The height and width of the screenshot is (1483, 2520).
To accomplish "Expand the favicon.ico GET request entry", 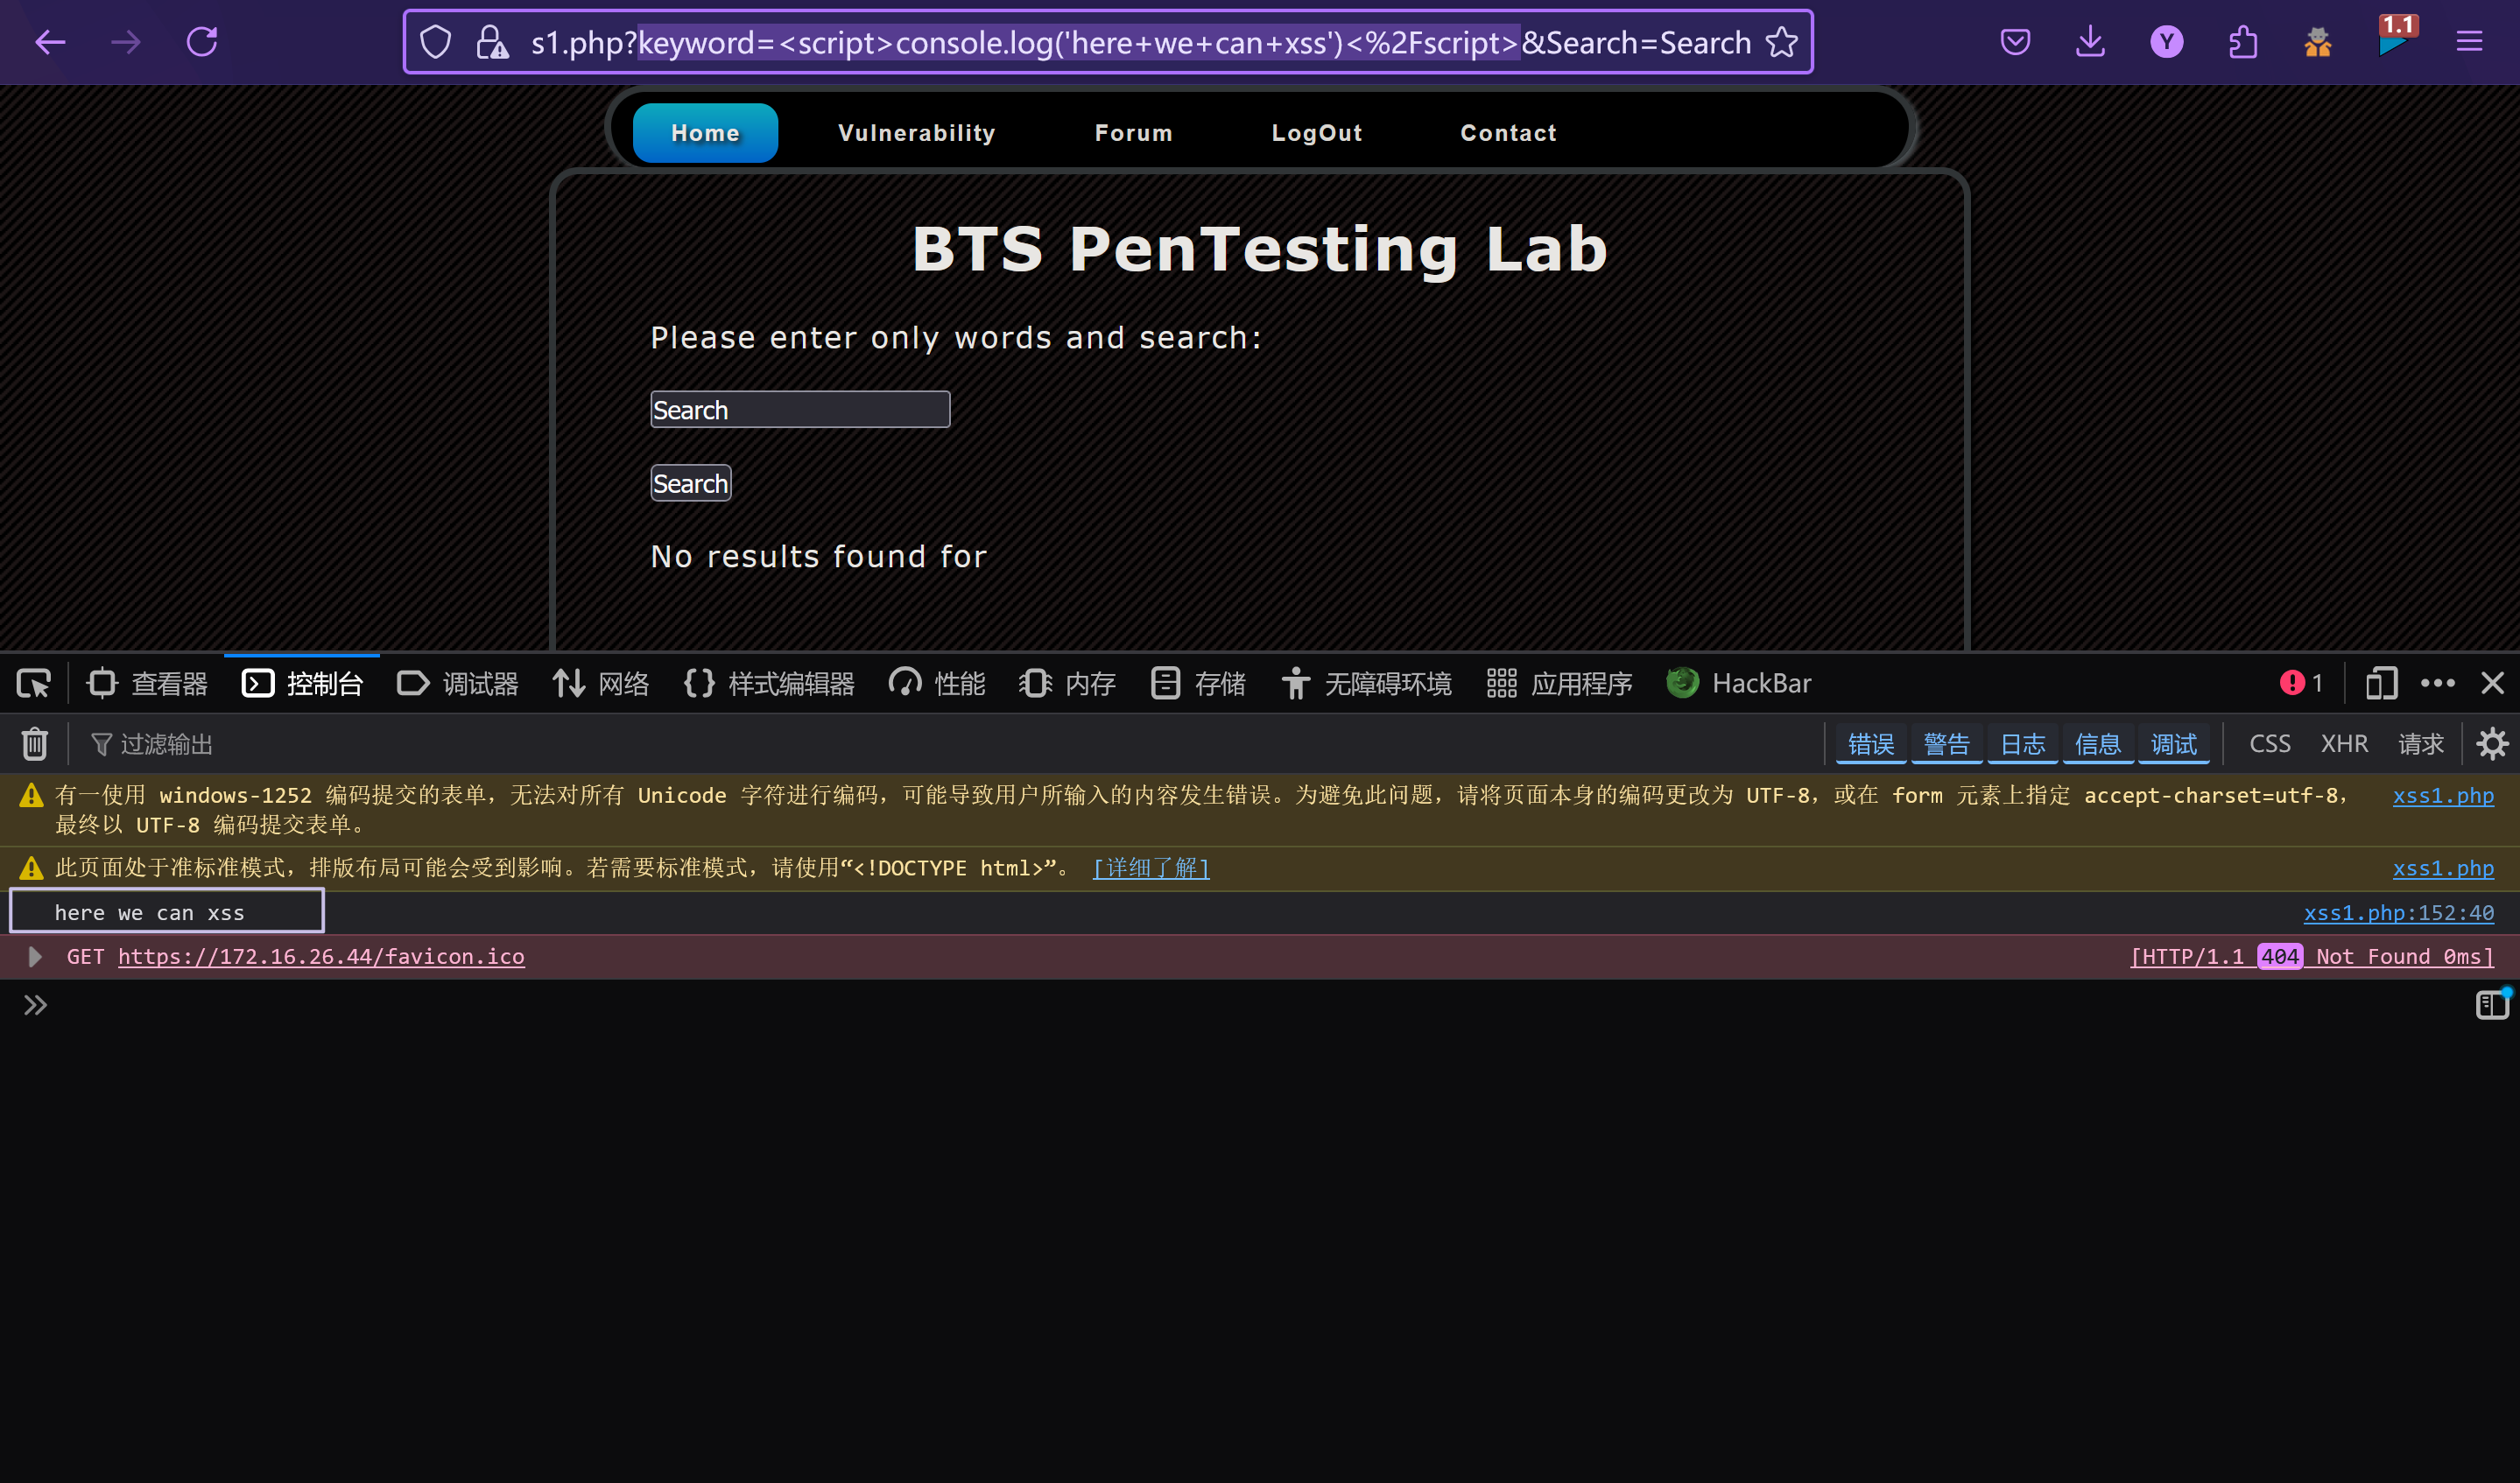I will click(x=35, y=957).
